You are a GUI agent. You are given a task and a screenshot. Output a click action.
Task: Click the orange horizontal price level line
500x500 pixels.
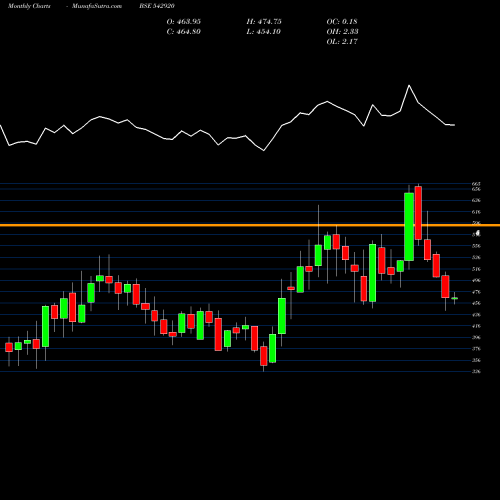pyautogui.click(x=250, y=226)
